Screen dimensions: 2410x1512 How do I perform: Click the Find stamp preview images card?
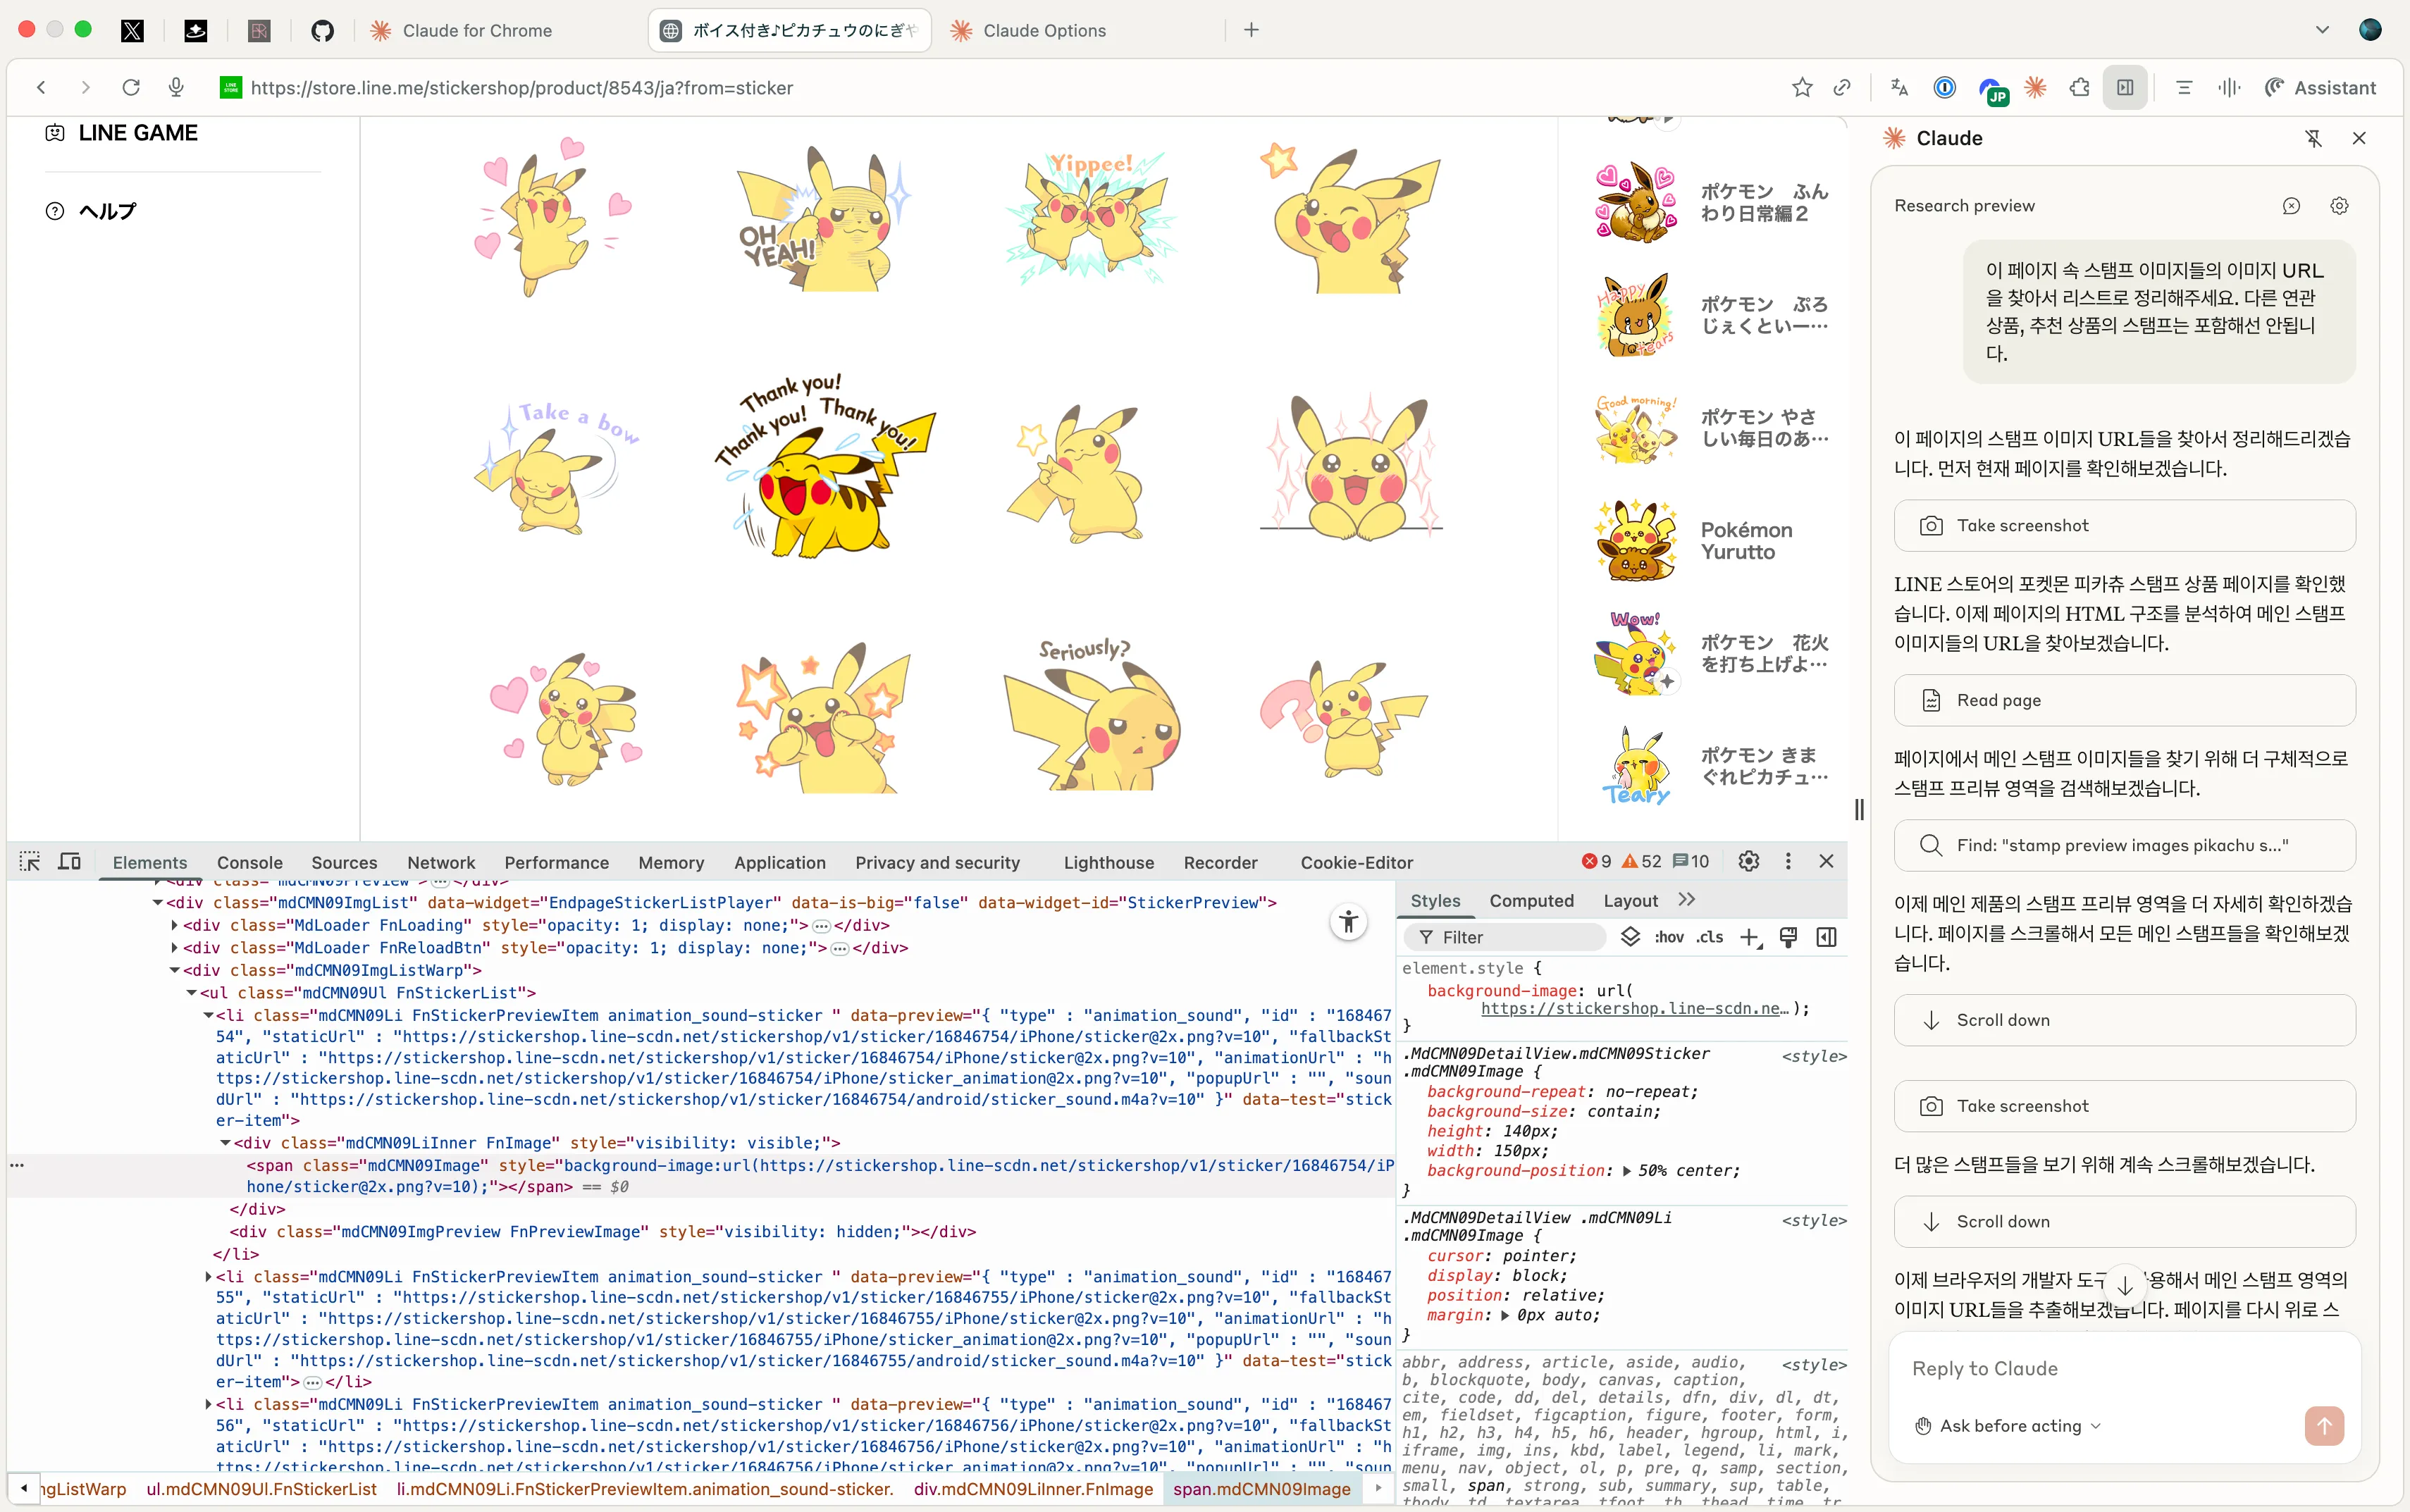click(2124, 846)
